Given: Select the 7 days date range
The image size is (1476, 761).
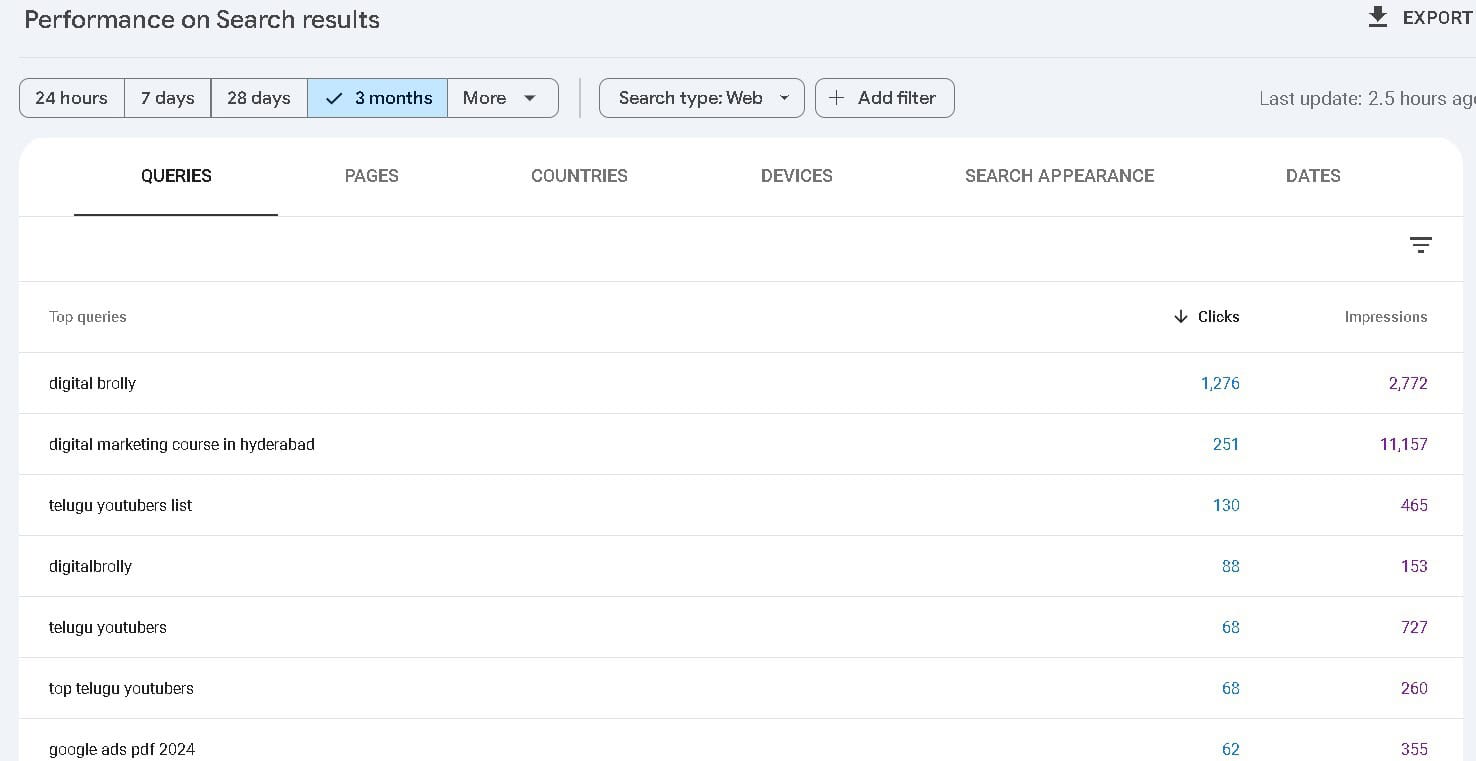Looking at the screenshot, I should (167, 98).
